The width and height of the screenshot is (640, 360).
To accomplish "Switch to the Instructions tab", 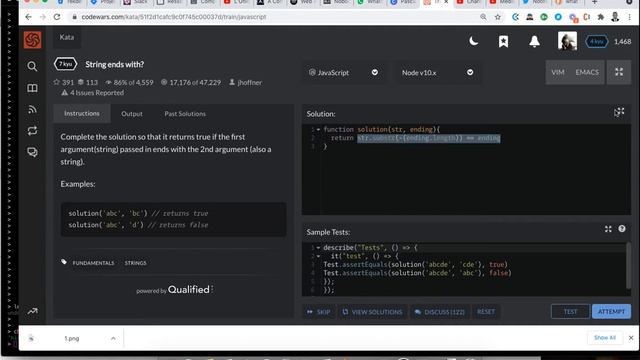I will (x=82, y=113).
